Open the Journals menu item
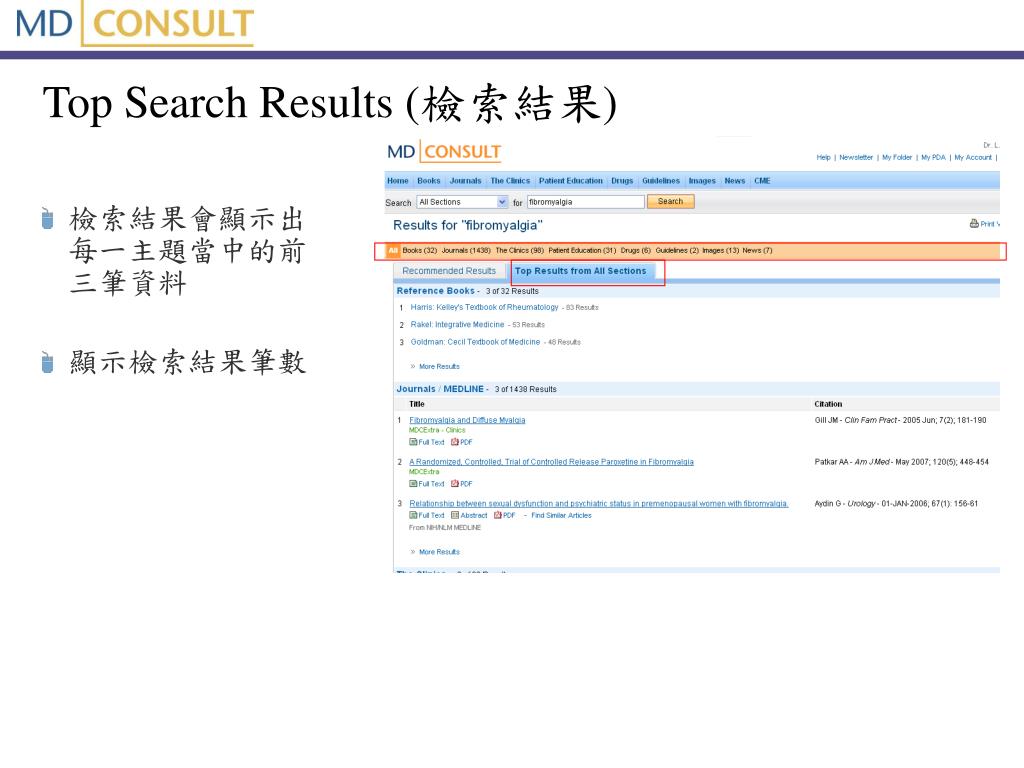This screenshot has width=1024, height=768. pos(465,181)
